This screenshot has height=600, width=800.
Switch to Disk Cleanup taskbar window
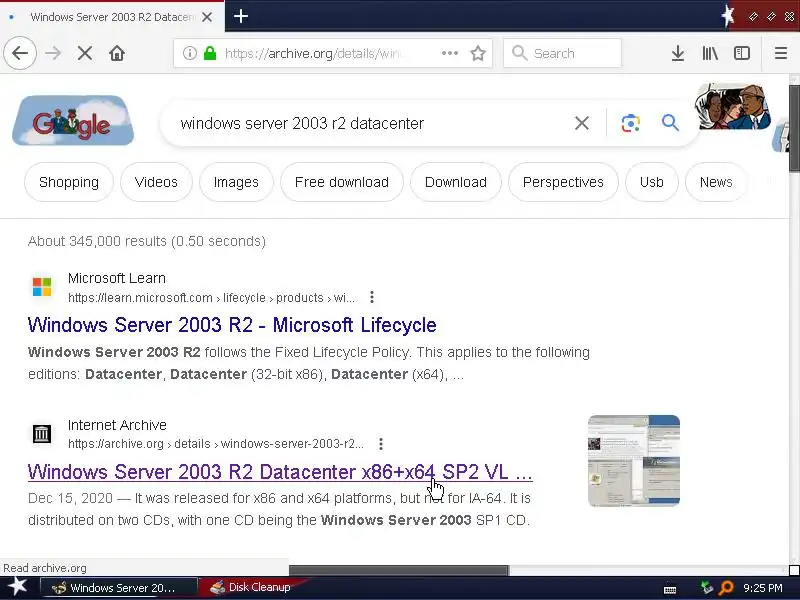251,588
